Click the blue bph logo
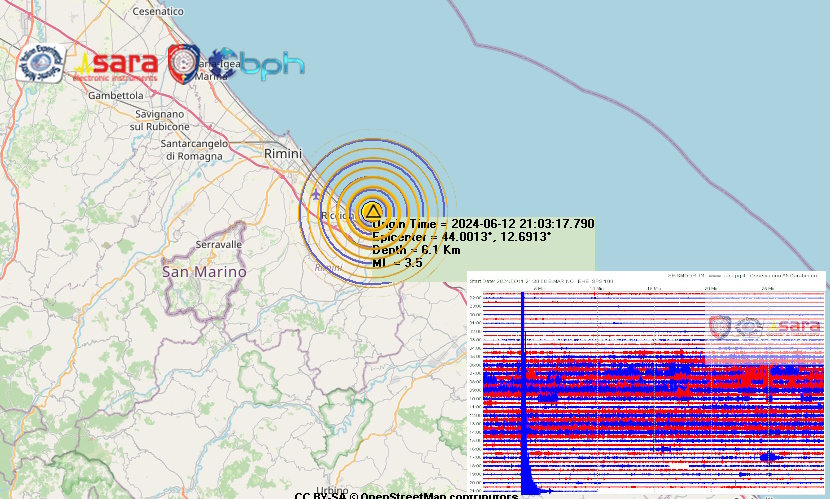The width and height of the screenshot is (830, 499). pos(258,64)
